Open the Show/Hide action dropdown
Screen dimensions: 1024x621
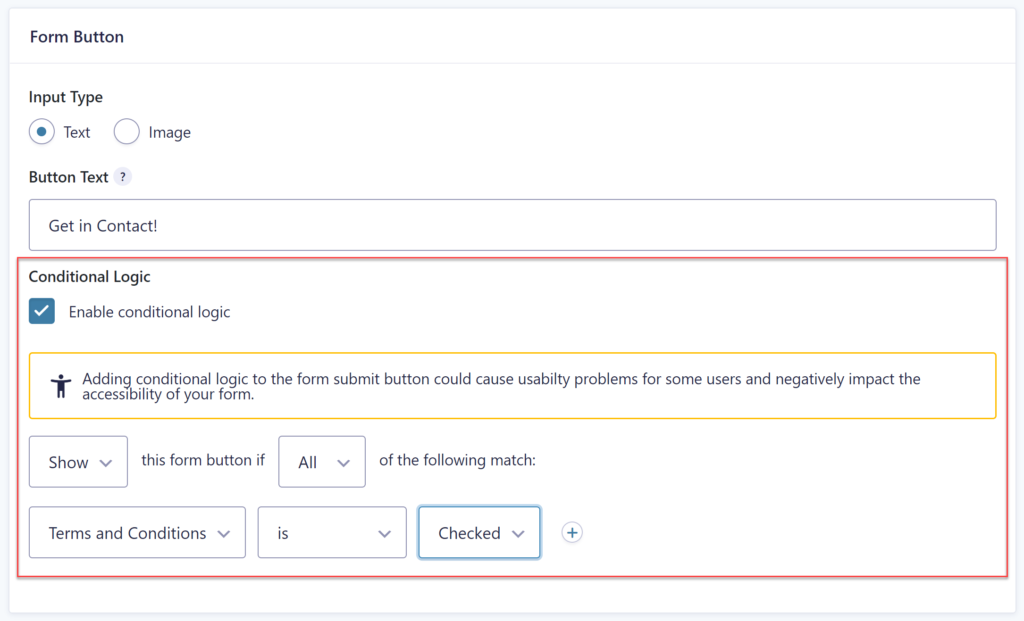[78, 461]
